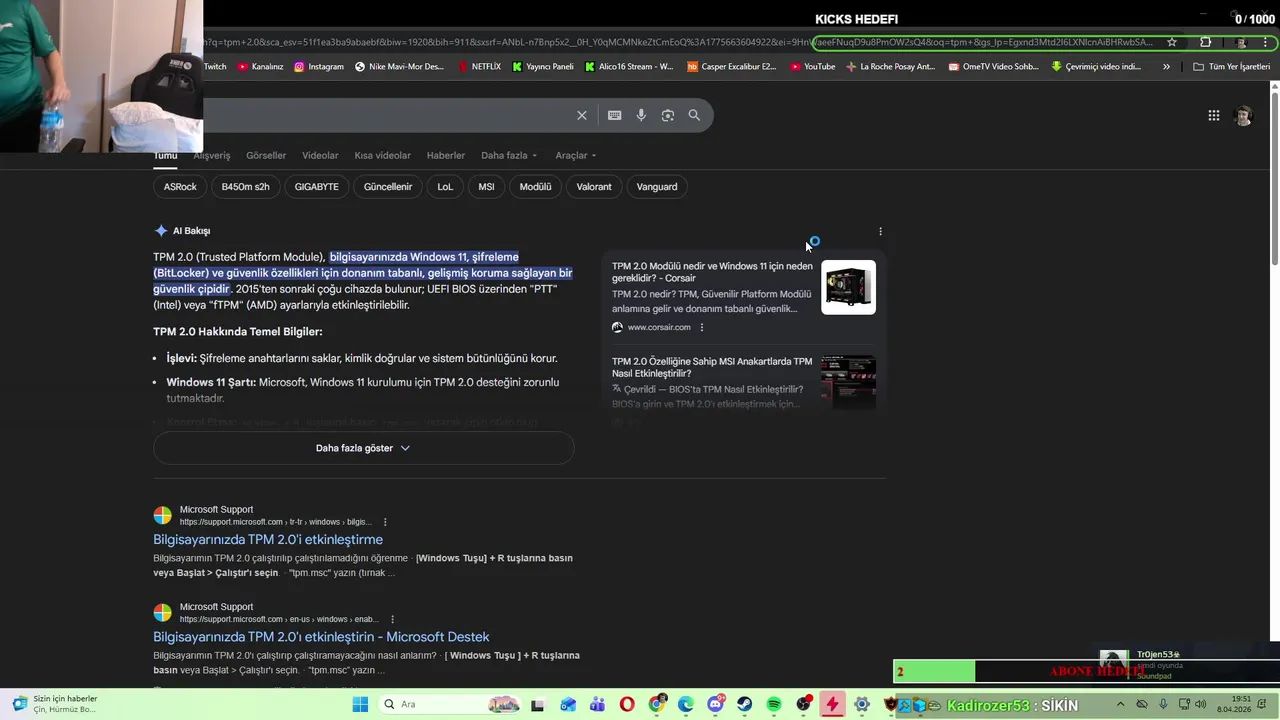
Task: Open TPM 2.0'ı etkinleştirin - Microsoft Destek link
Action: click(321, 637)
